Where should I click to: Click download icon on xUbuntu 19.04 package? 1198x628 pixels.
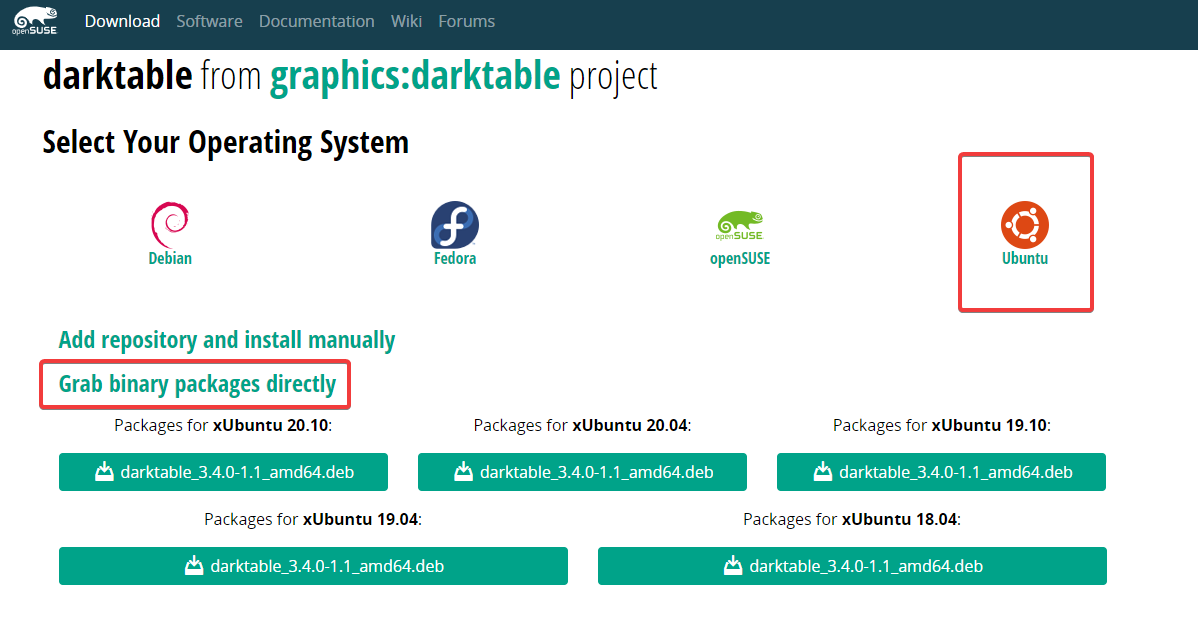point(194,565)
